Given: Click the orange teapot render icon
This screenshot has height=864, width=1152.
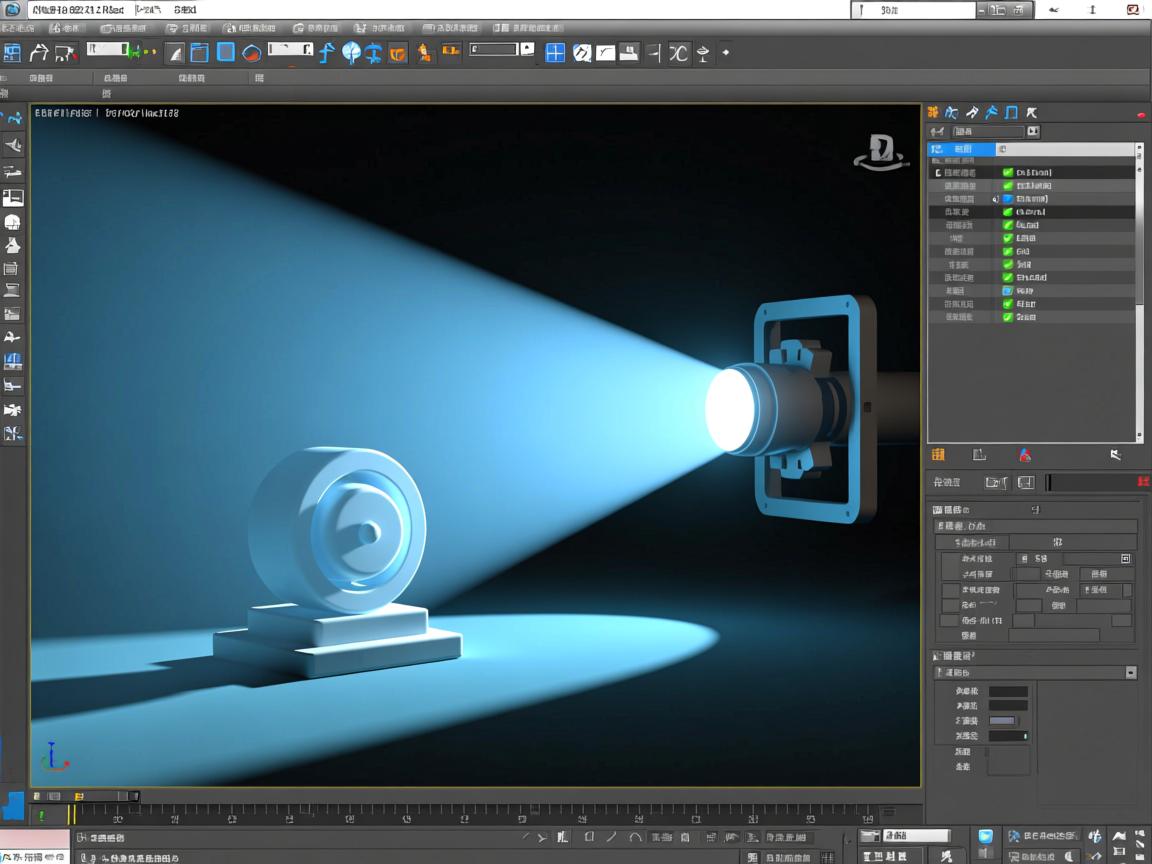Looking at the screenshot, I should click(x=397, y=53).
